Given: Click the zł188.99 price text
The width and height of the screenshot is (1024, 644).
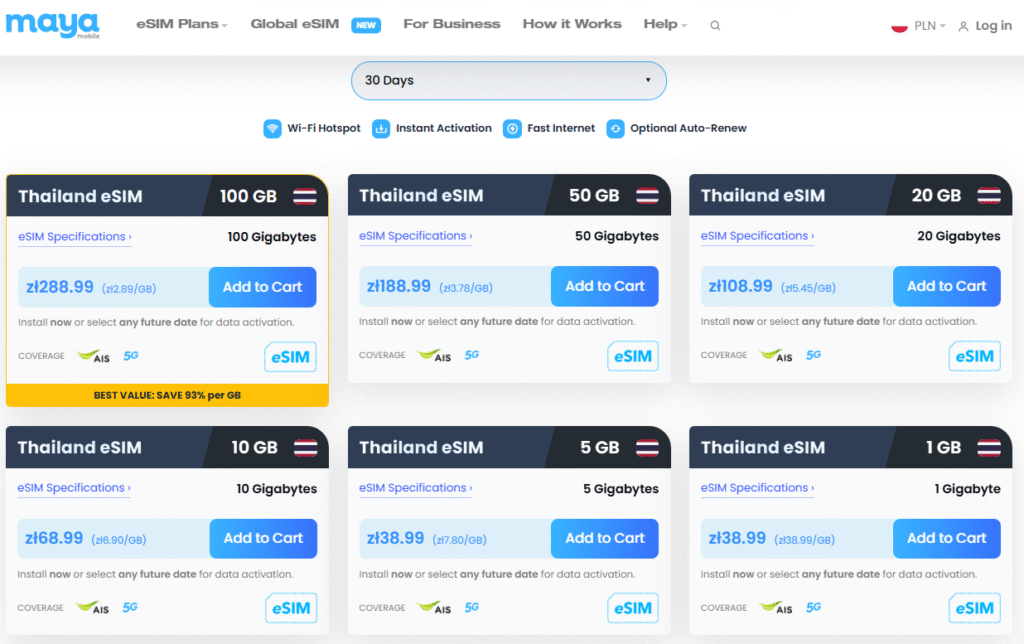Looking at the screenshot, I should [399, 287].
